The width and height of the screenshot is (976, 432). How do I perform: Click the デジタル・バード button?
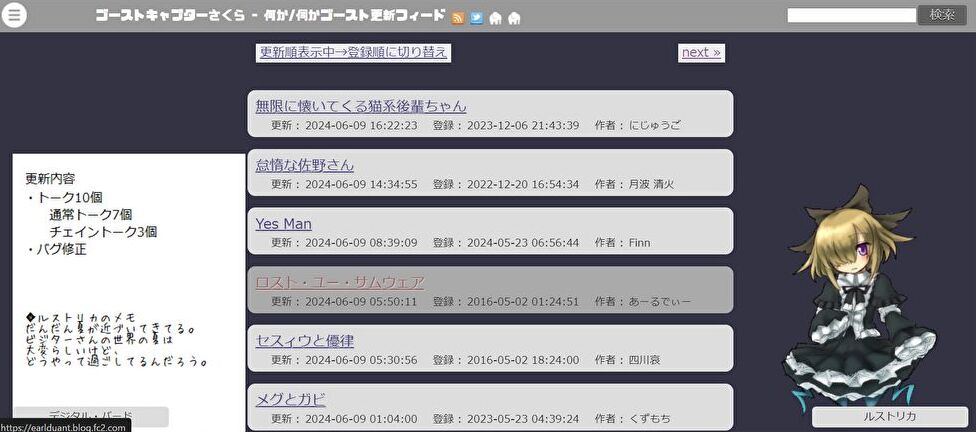[x=91, y=416]
